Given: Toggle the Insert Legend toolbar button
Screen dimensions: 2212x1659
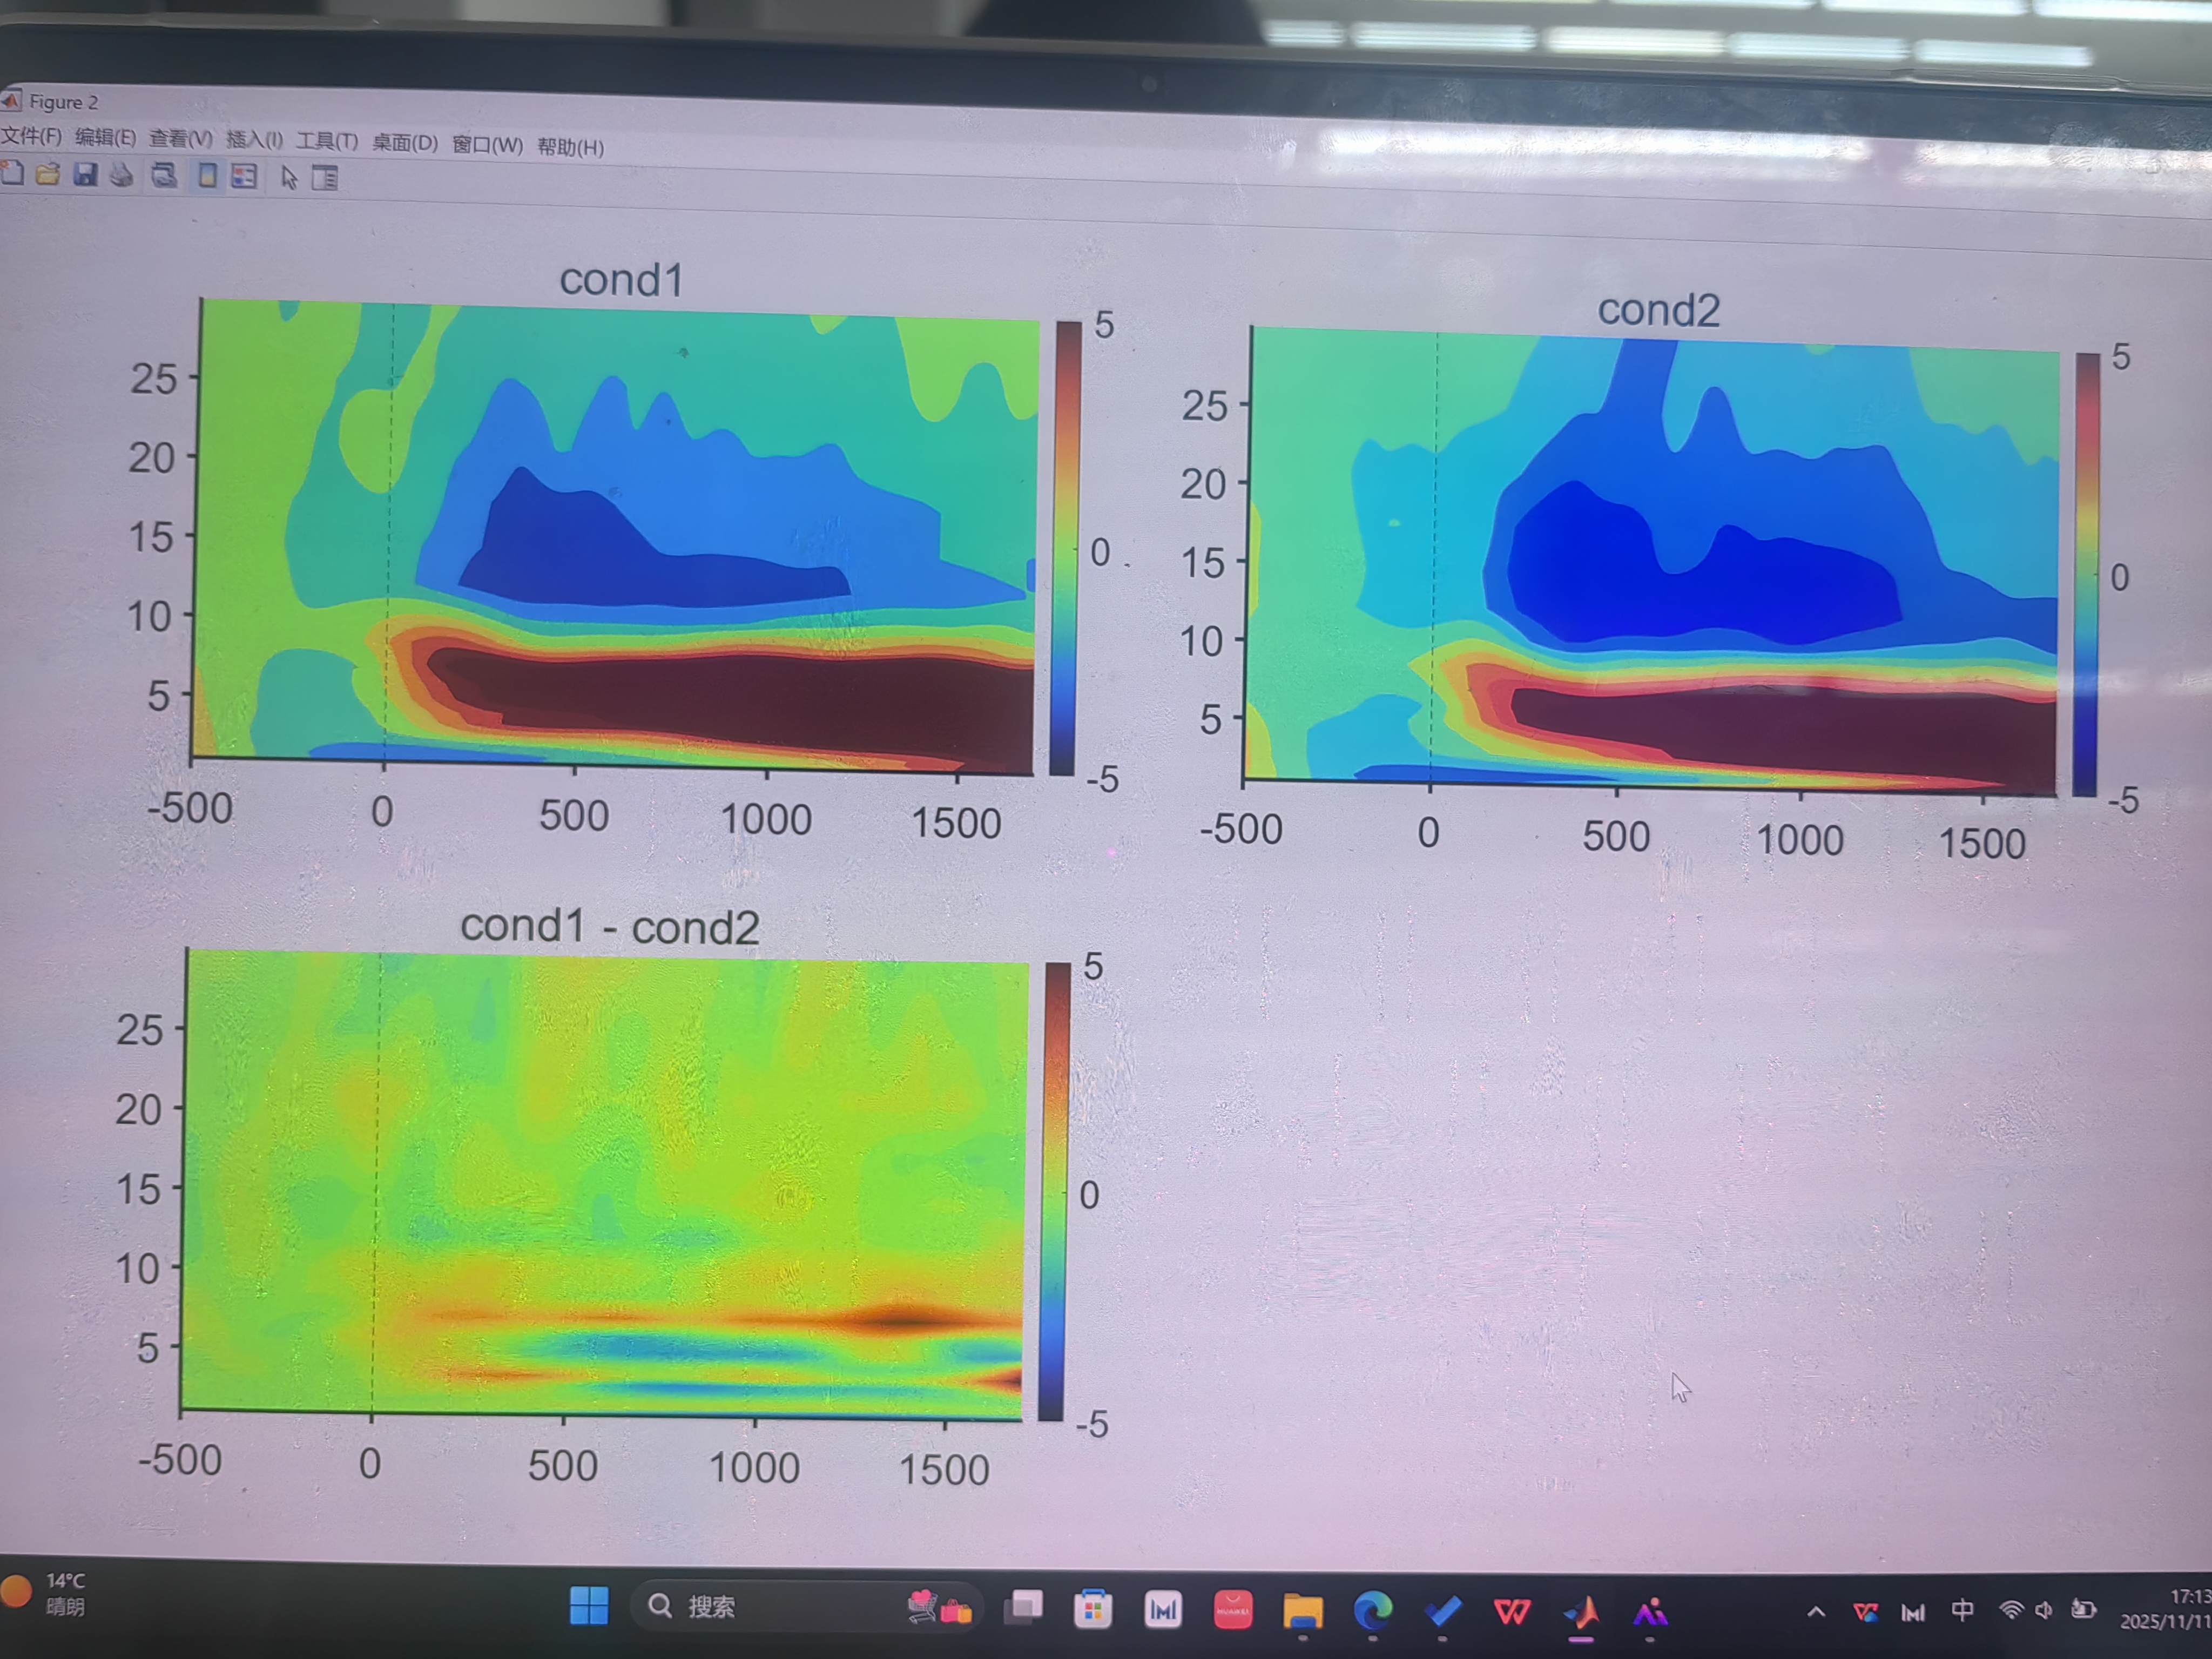Looking at the screenshot, I should [x=244, y=177].
